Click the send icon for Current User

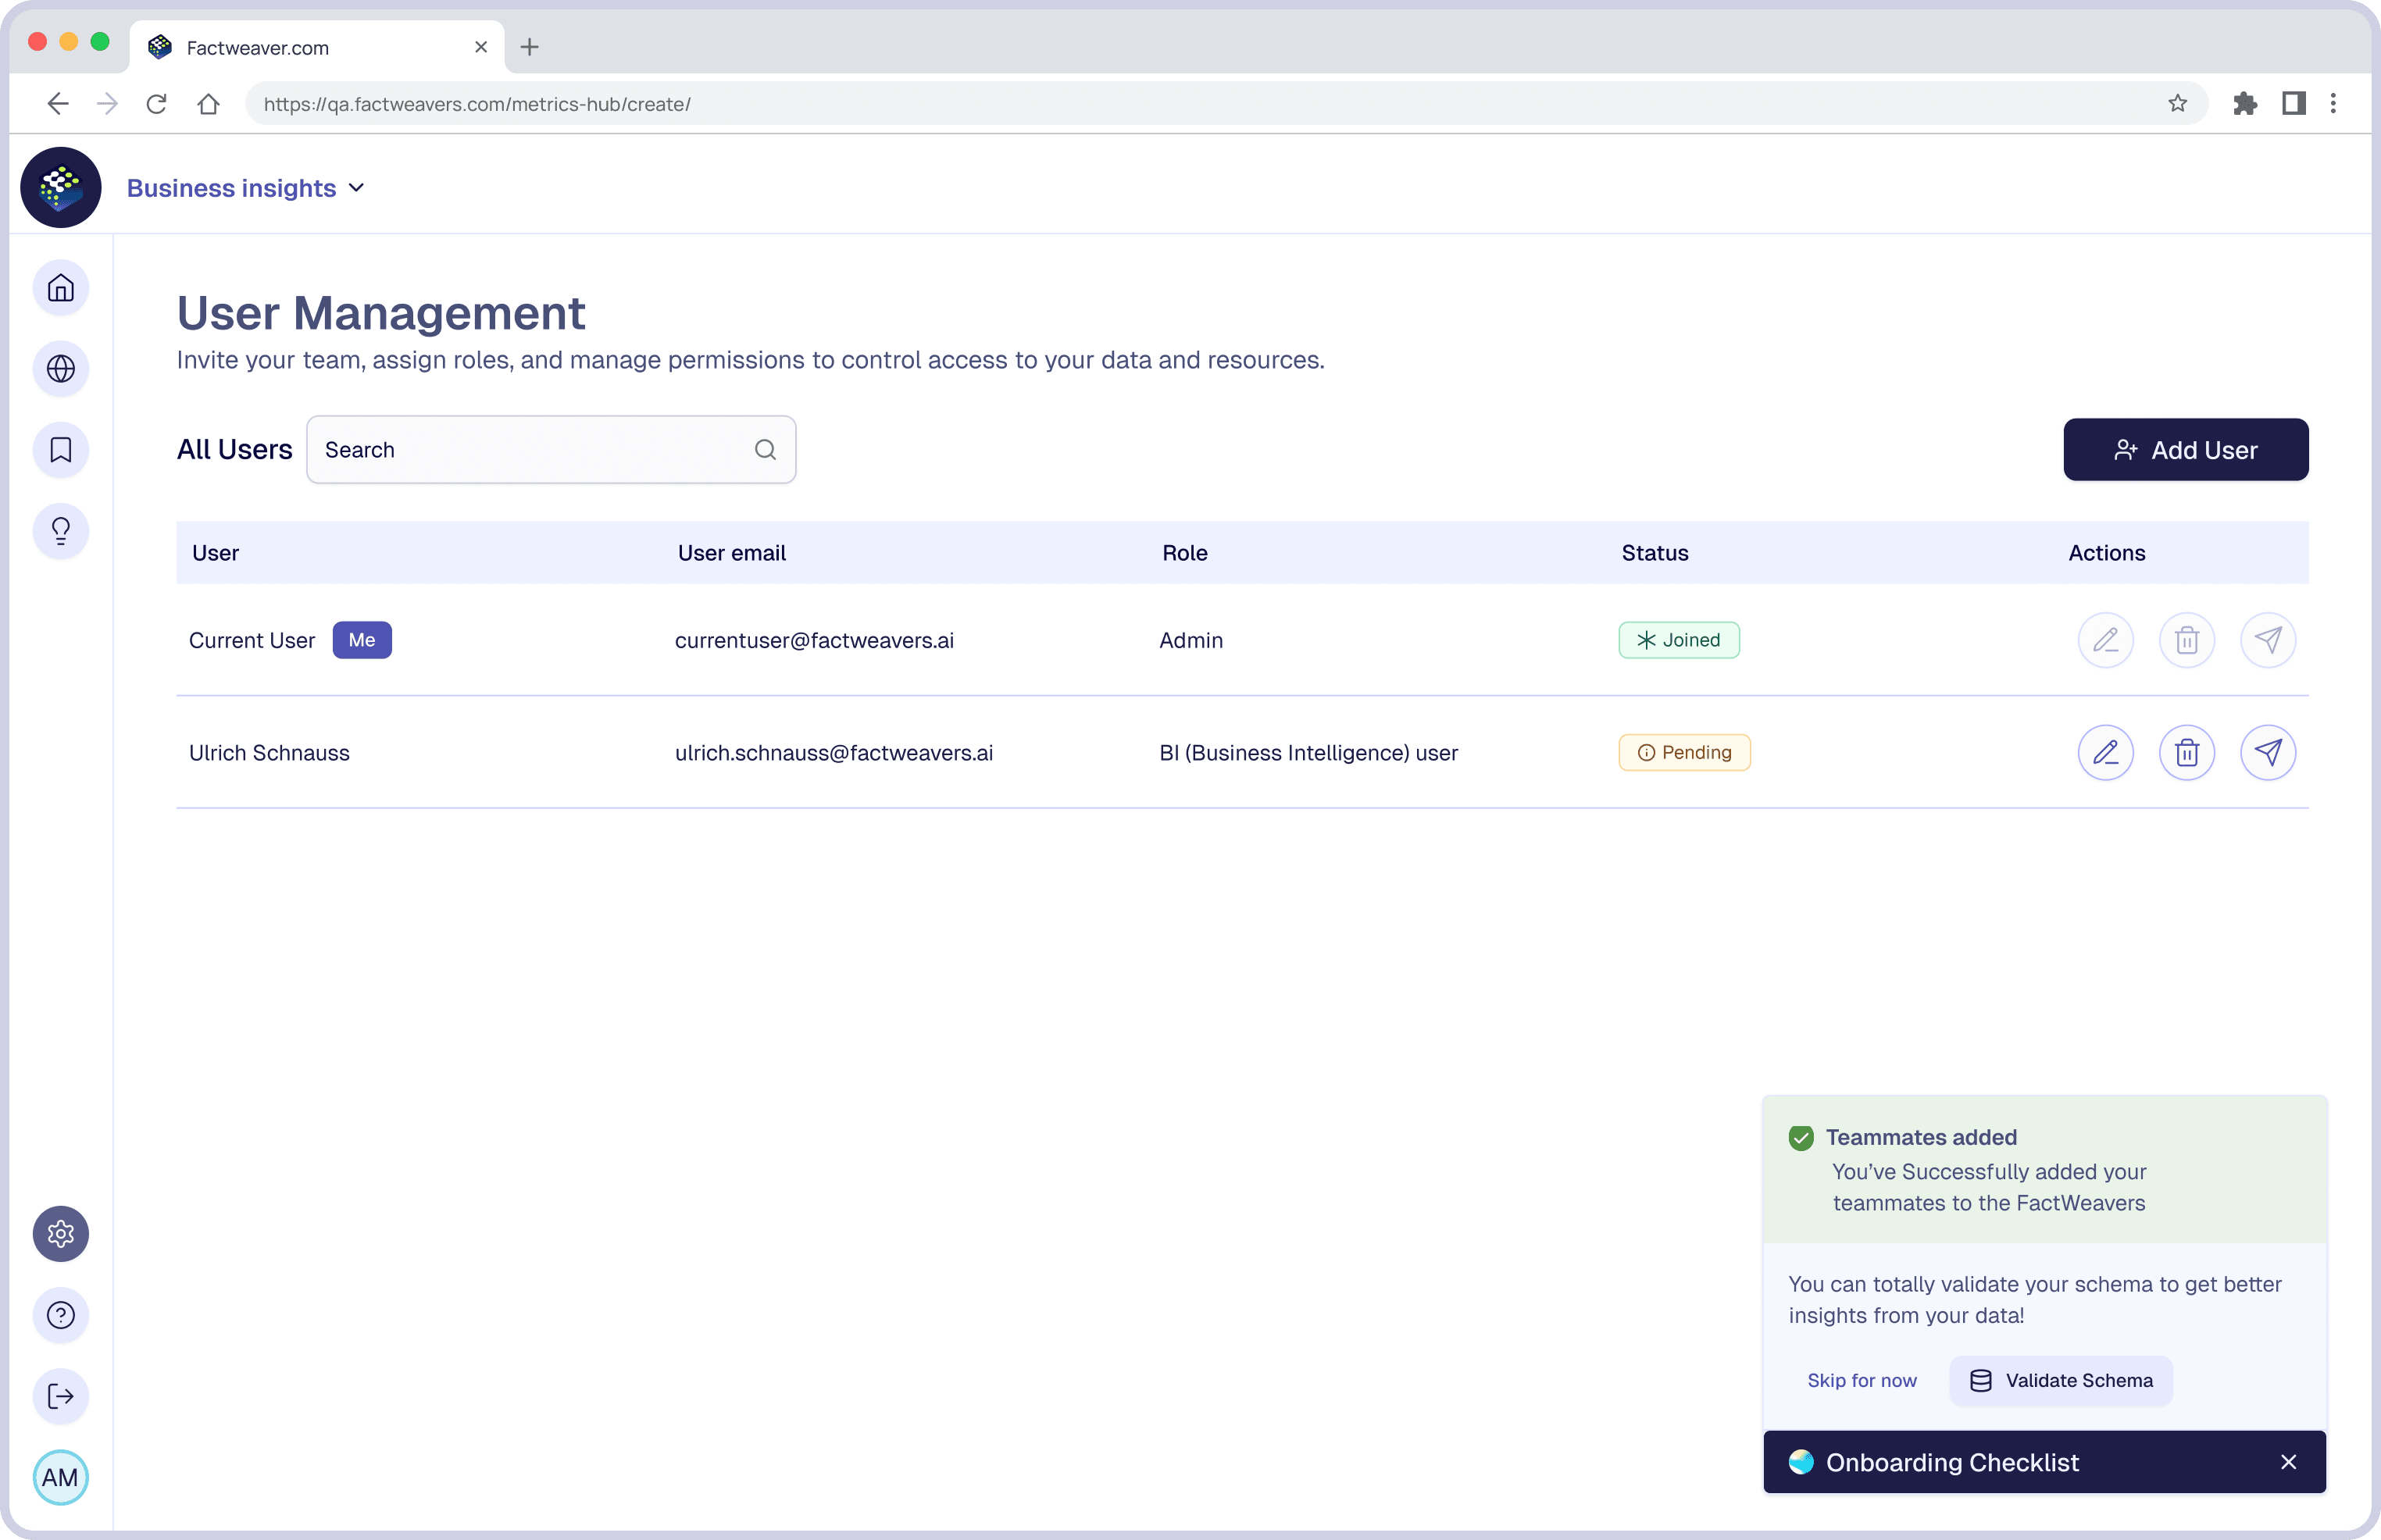click(x=2268, y=640)
